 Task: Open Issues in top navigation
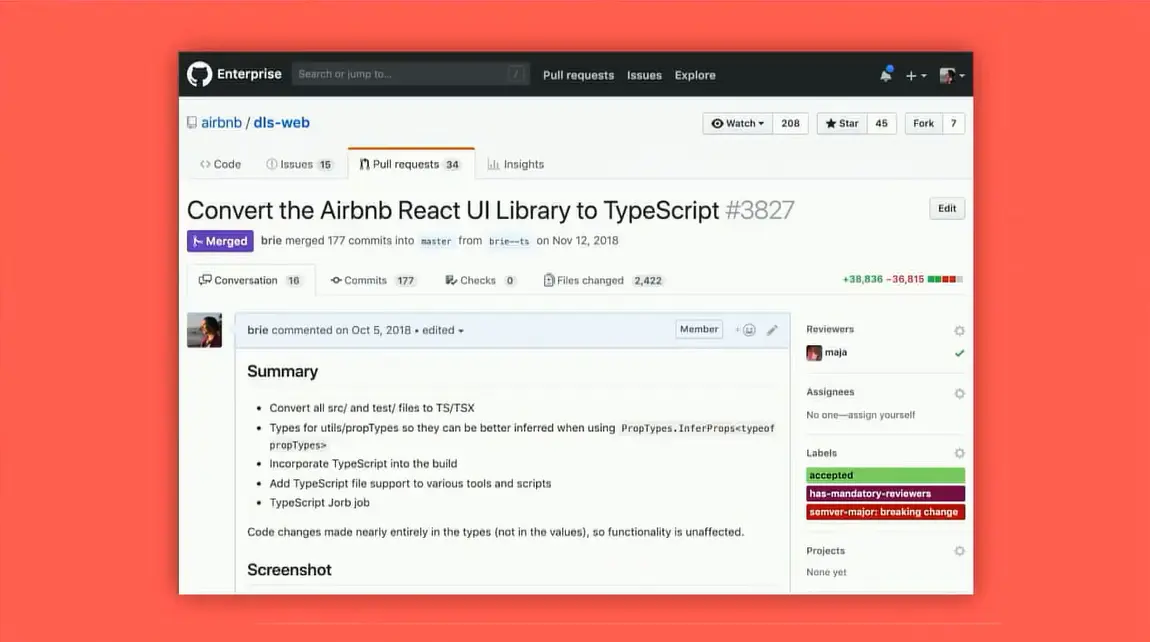(644, 75)
